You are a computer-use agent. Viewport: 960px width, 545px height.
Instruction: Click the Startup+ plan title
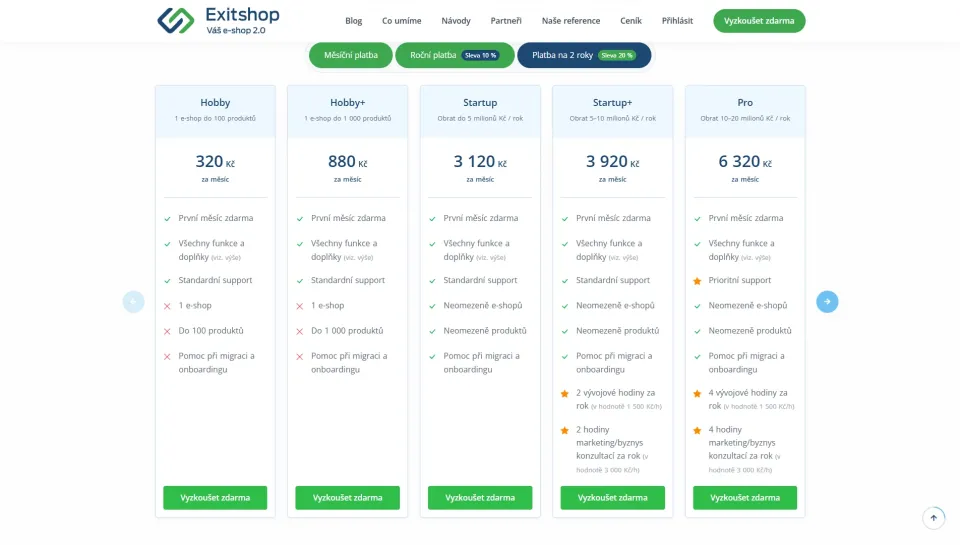(612, 102)
